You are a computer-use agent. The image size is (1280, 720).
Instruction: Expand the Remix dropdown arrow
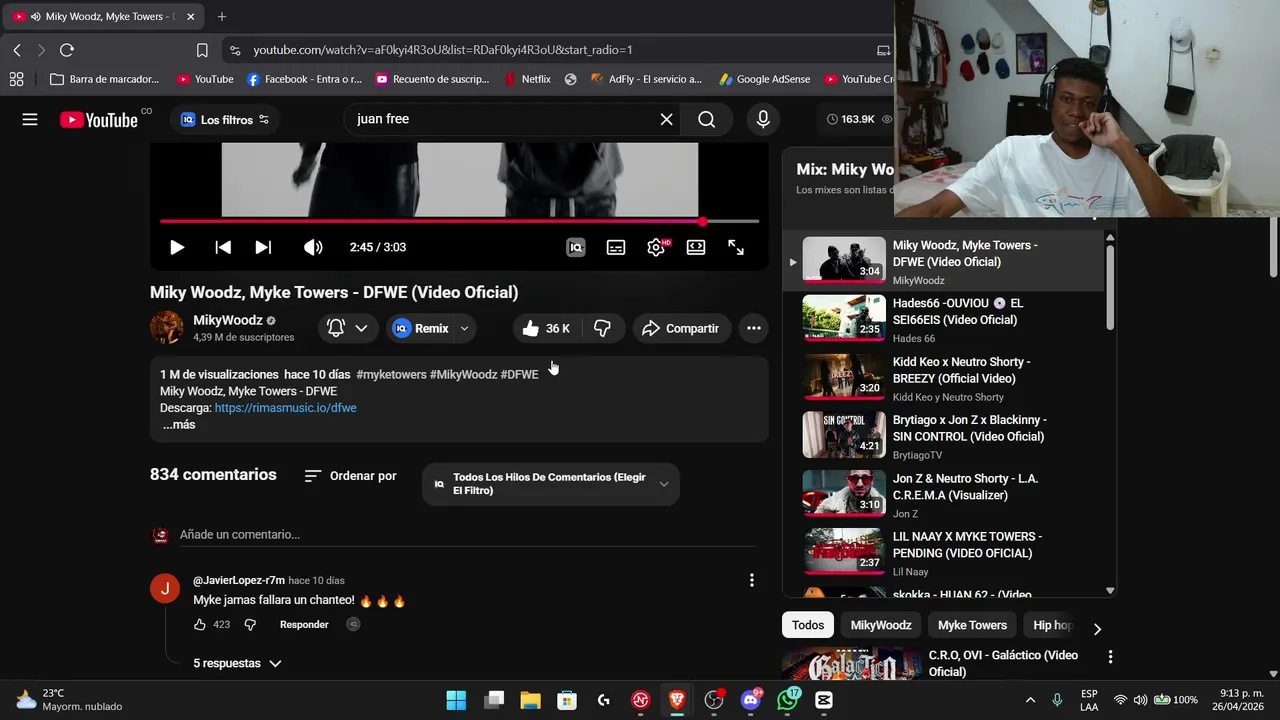click(x=464, y=328)
